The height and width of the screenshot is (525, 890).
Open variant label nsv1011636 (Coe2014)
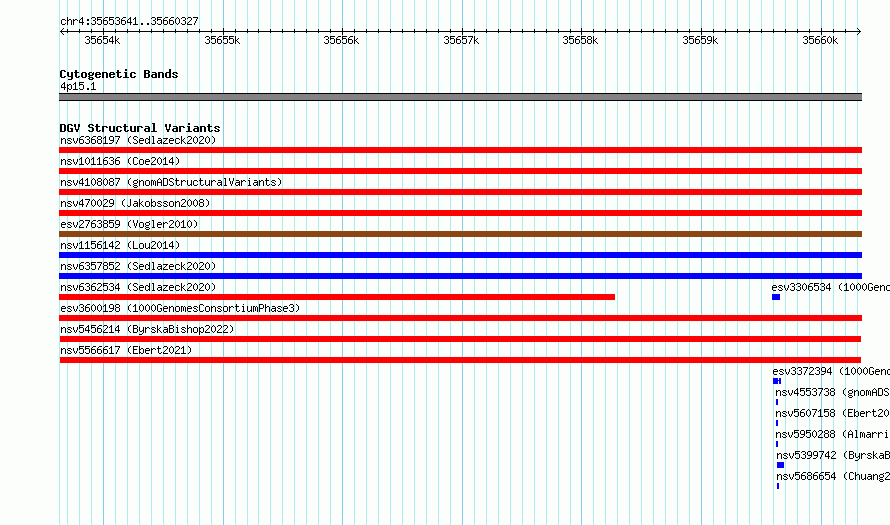pyautogui.click(x=120, y=161)
